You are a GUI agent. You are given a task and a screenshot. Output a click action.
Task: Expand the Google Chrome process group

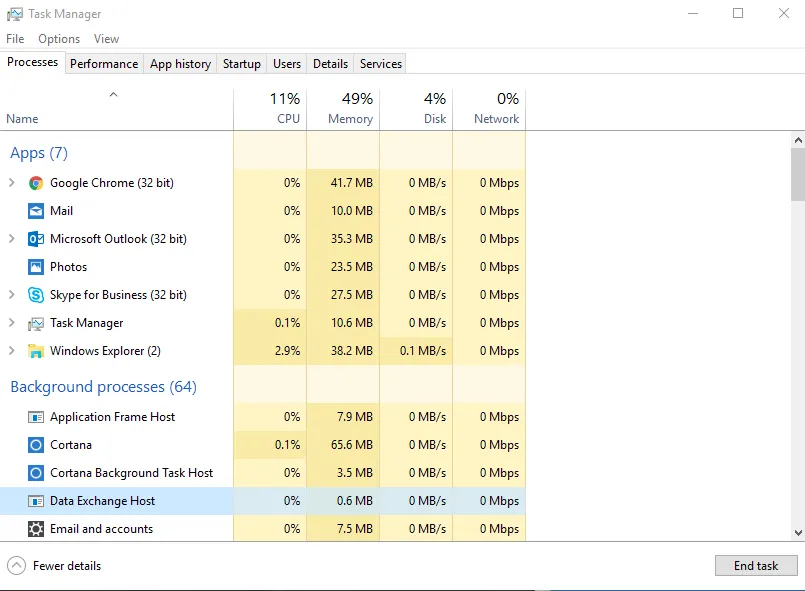tap(12, 183)
